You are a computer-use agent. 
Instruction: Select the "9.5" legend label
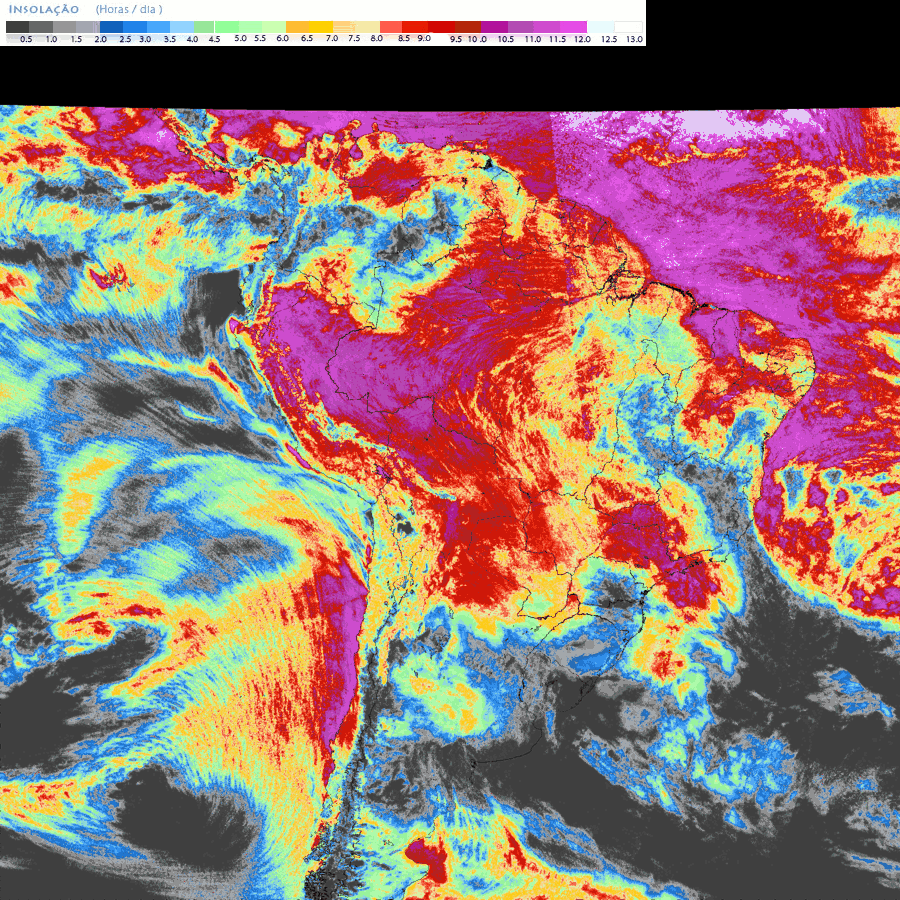coord(456,40)
